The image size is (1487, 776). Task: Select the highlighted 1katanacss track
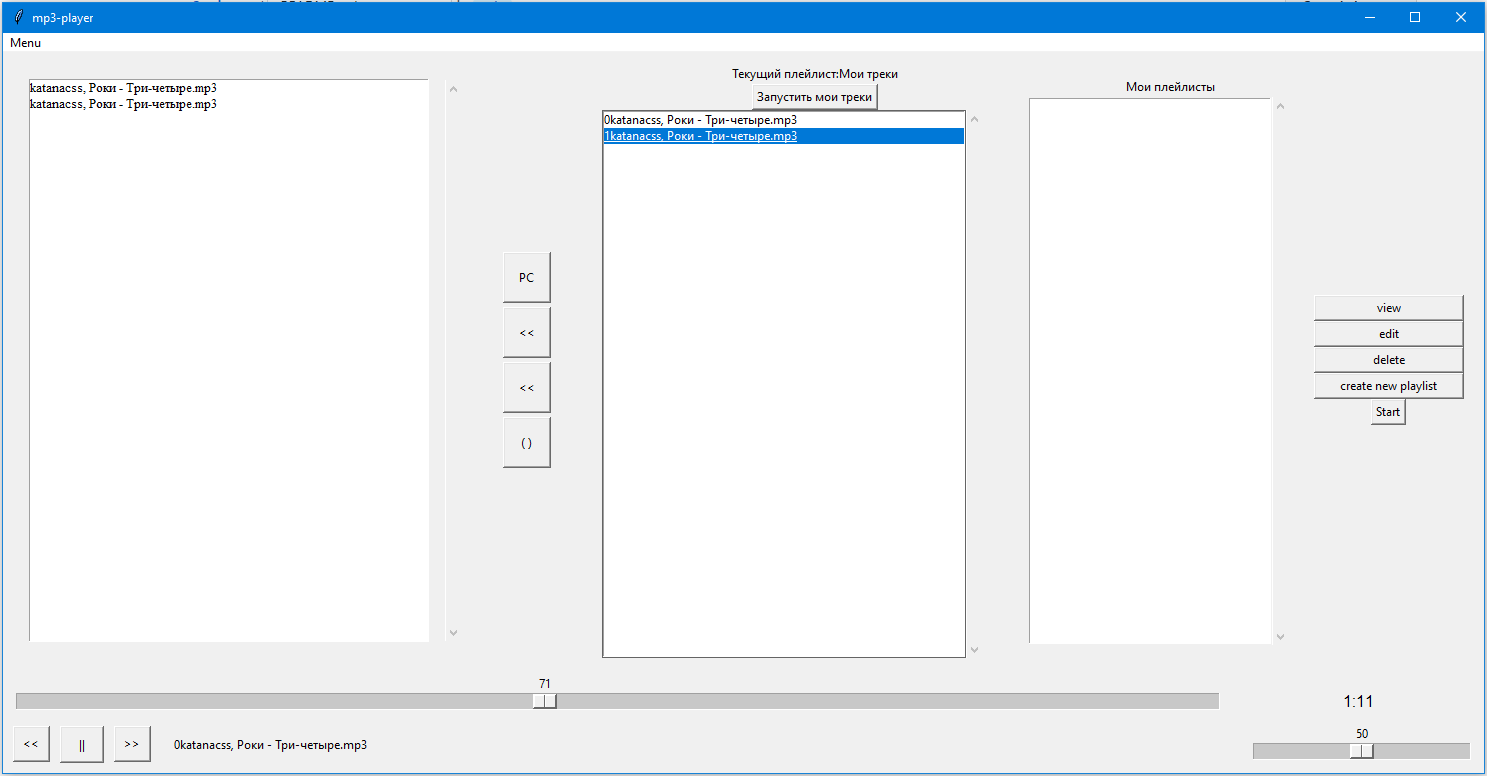(700, 135)
